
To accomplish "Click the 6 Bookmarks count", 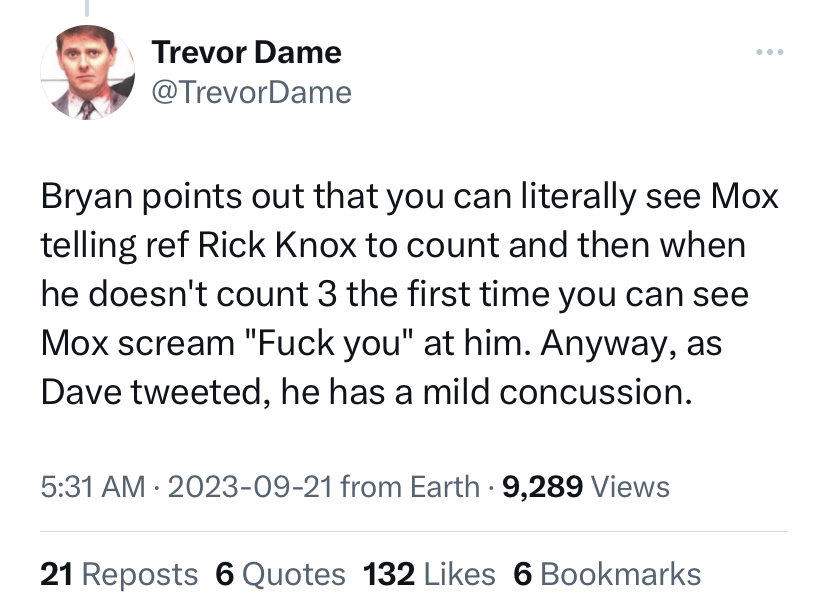I will (x=606, y=574).
